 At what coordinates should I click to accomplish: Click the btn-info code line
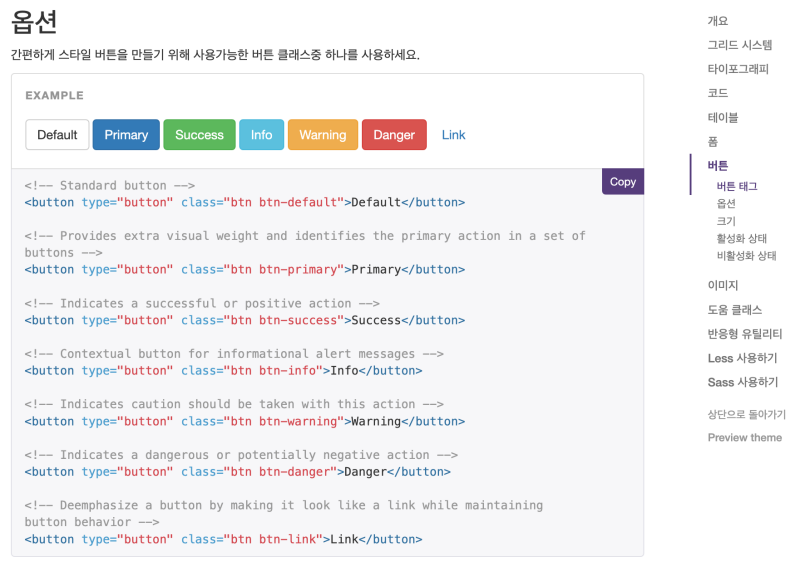pyautogui.click(x=223, y=371)
